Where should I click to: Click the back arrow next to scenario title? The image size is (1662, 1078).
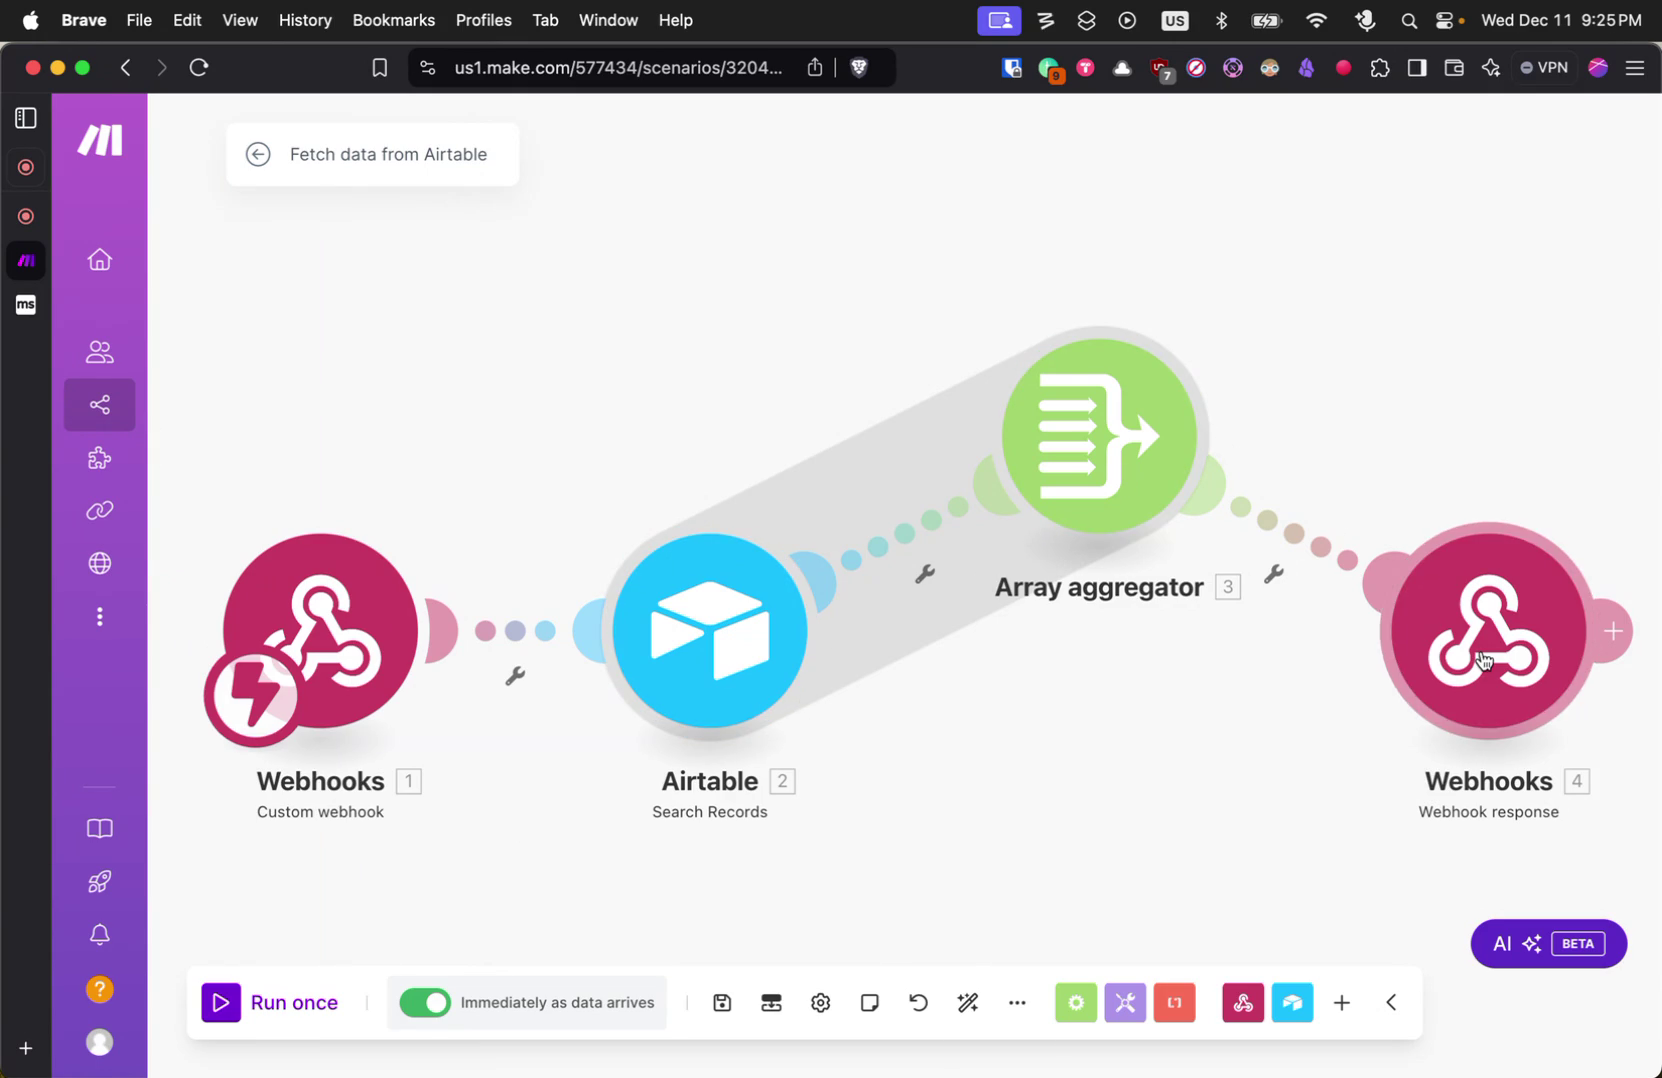258,154
